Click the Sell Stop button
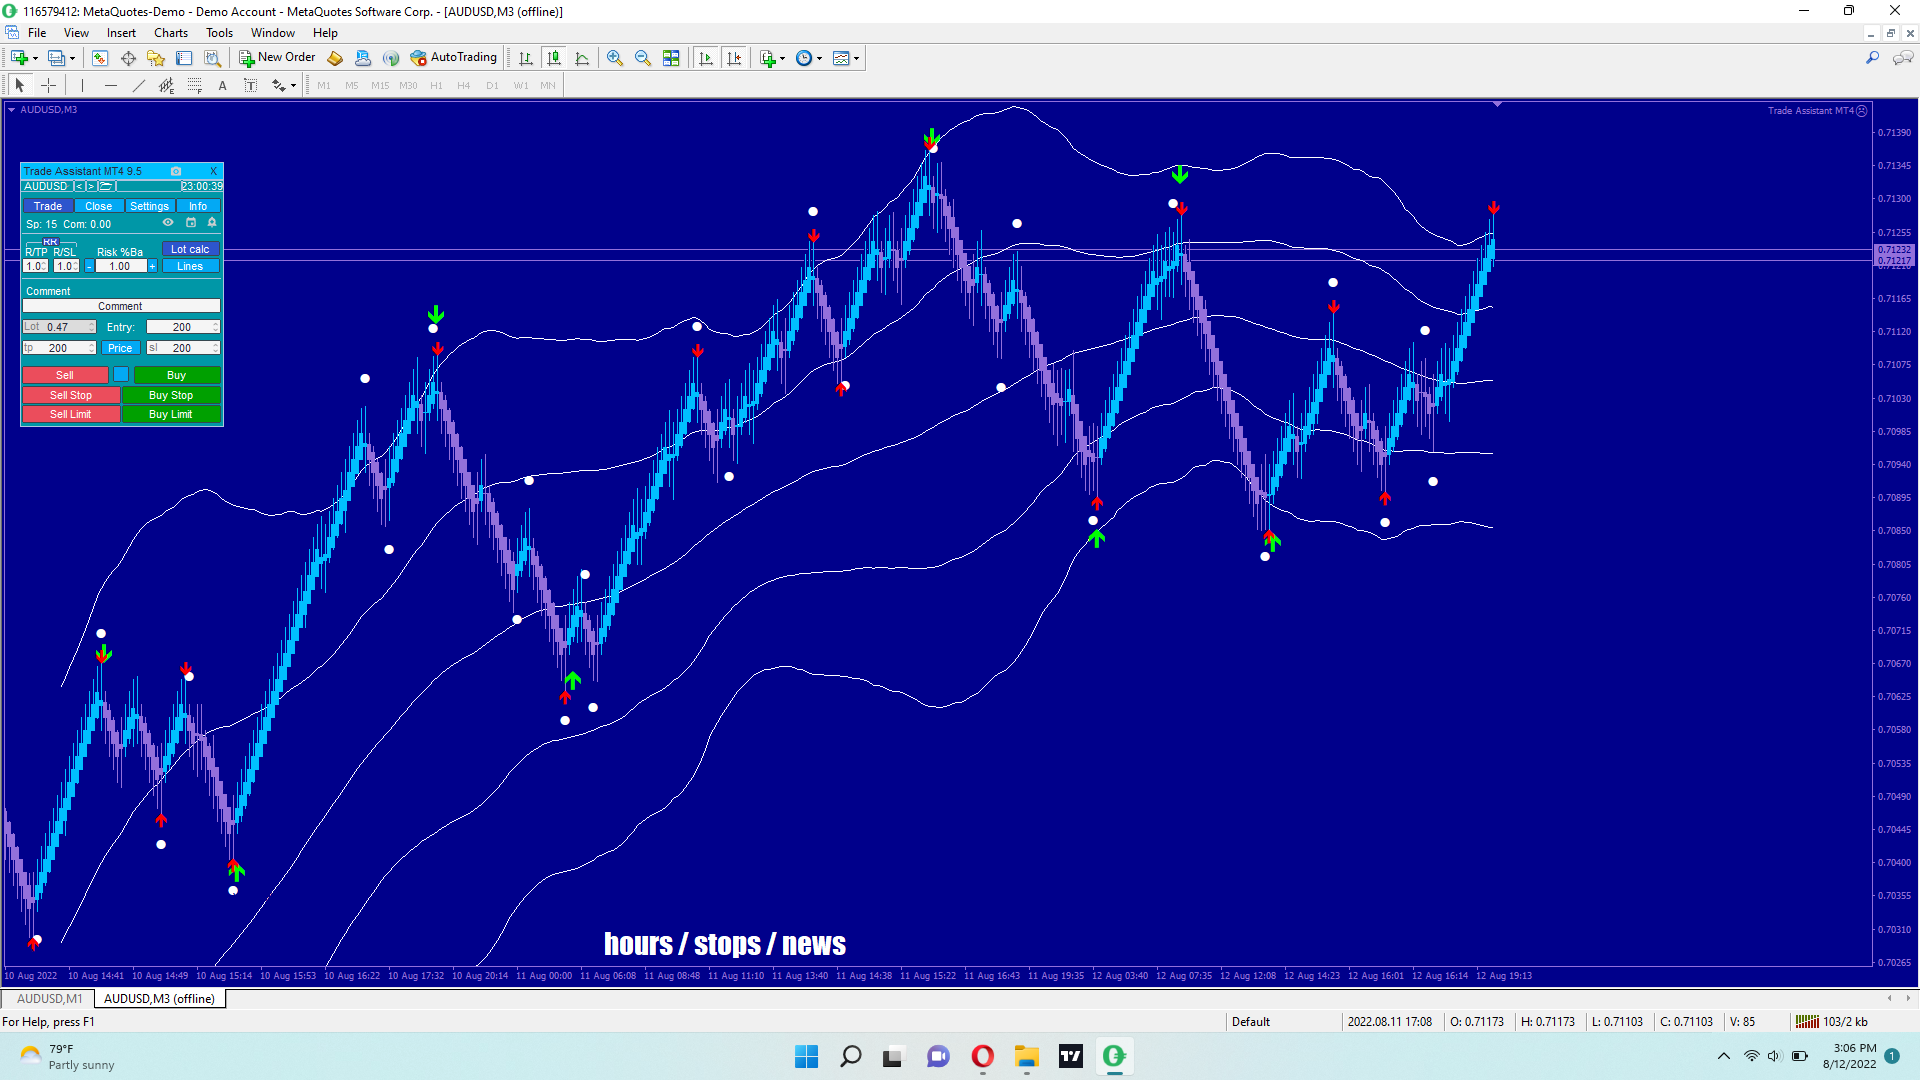Viewport: 1920px width, 1080px height. coord(70,395)
